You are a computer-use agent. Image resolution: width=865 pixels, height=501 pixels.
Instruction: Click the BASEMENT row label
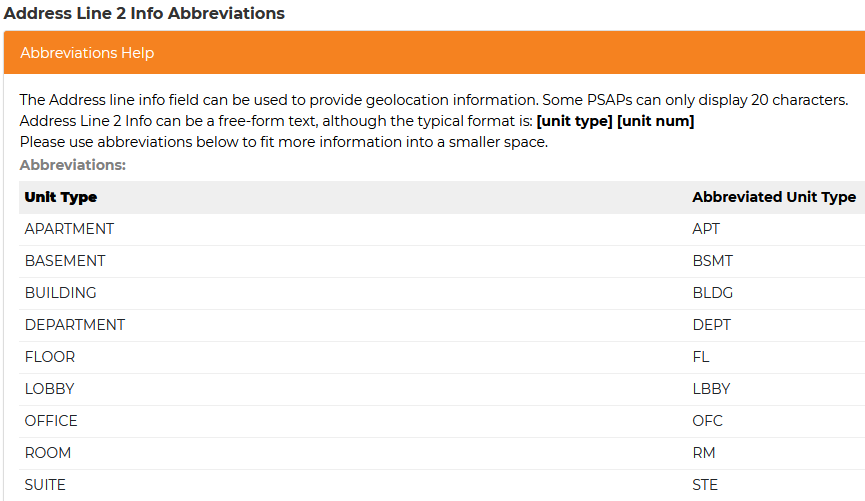(65, 261)
